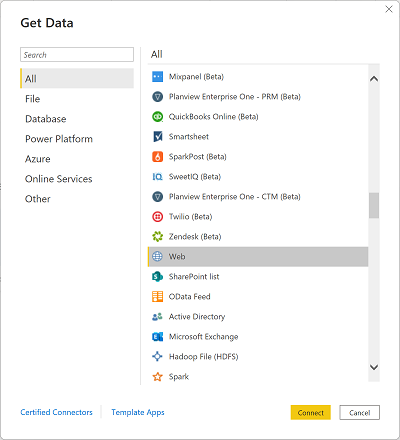
Task: Select QuickBooks Online (Beta) label
Action: 213,117
